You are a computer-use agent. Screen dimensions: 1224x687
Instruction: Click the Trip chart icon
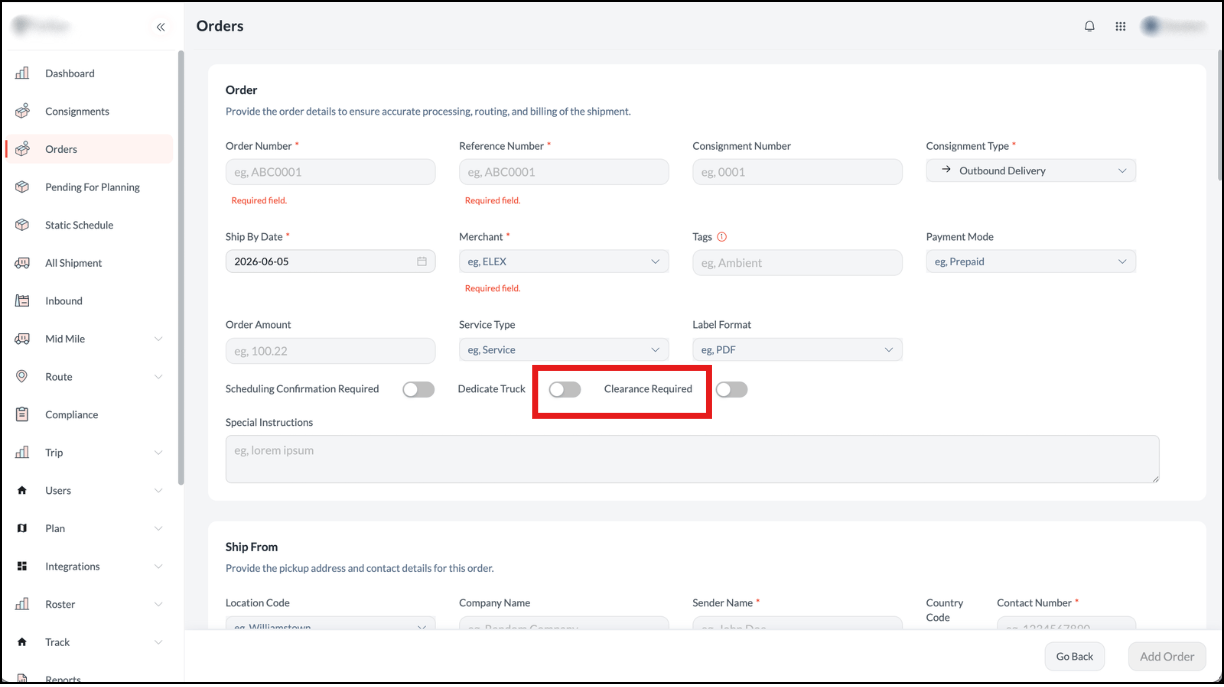22,452
